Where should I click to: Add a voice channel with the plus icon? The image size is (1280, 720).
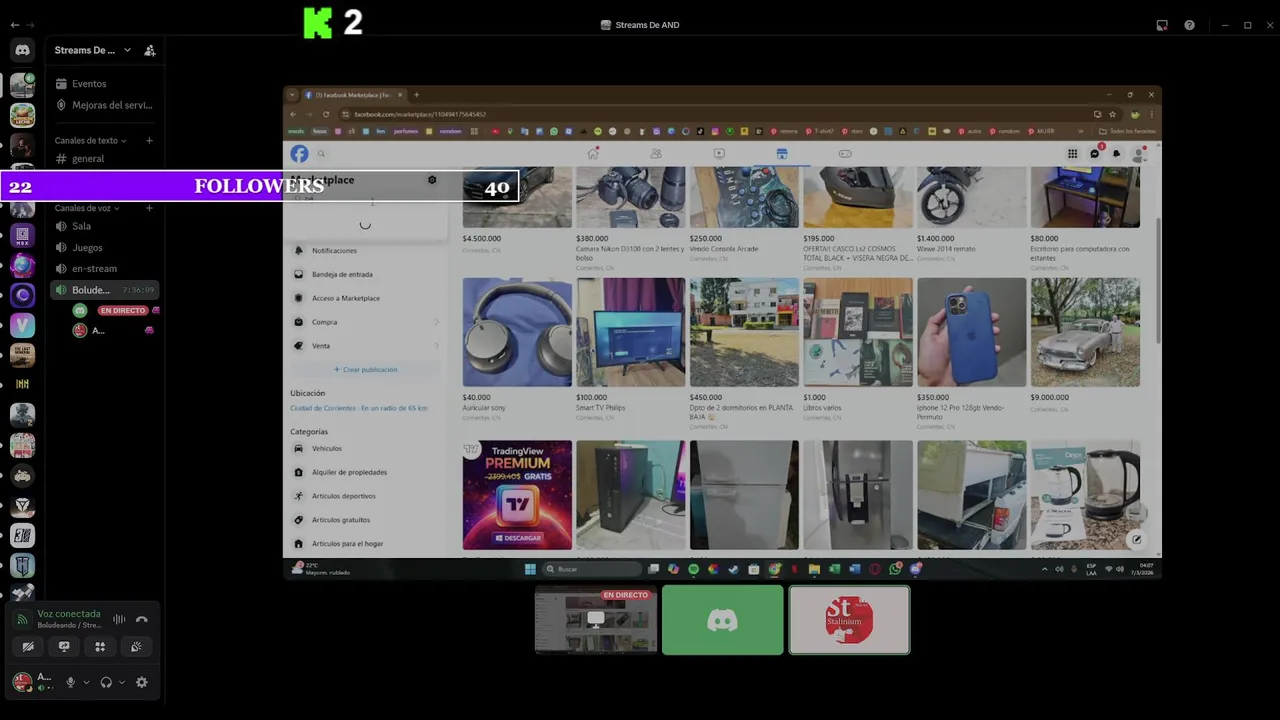point(149,208)
